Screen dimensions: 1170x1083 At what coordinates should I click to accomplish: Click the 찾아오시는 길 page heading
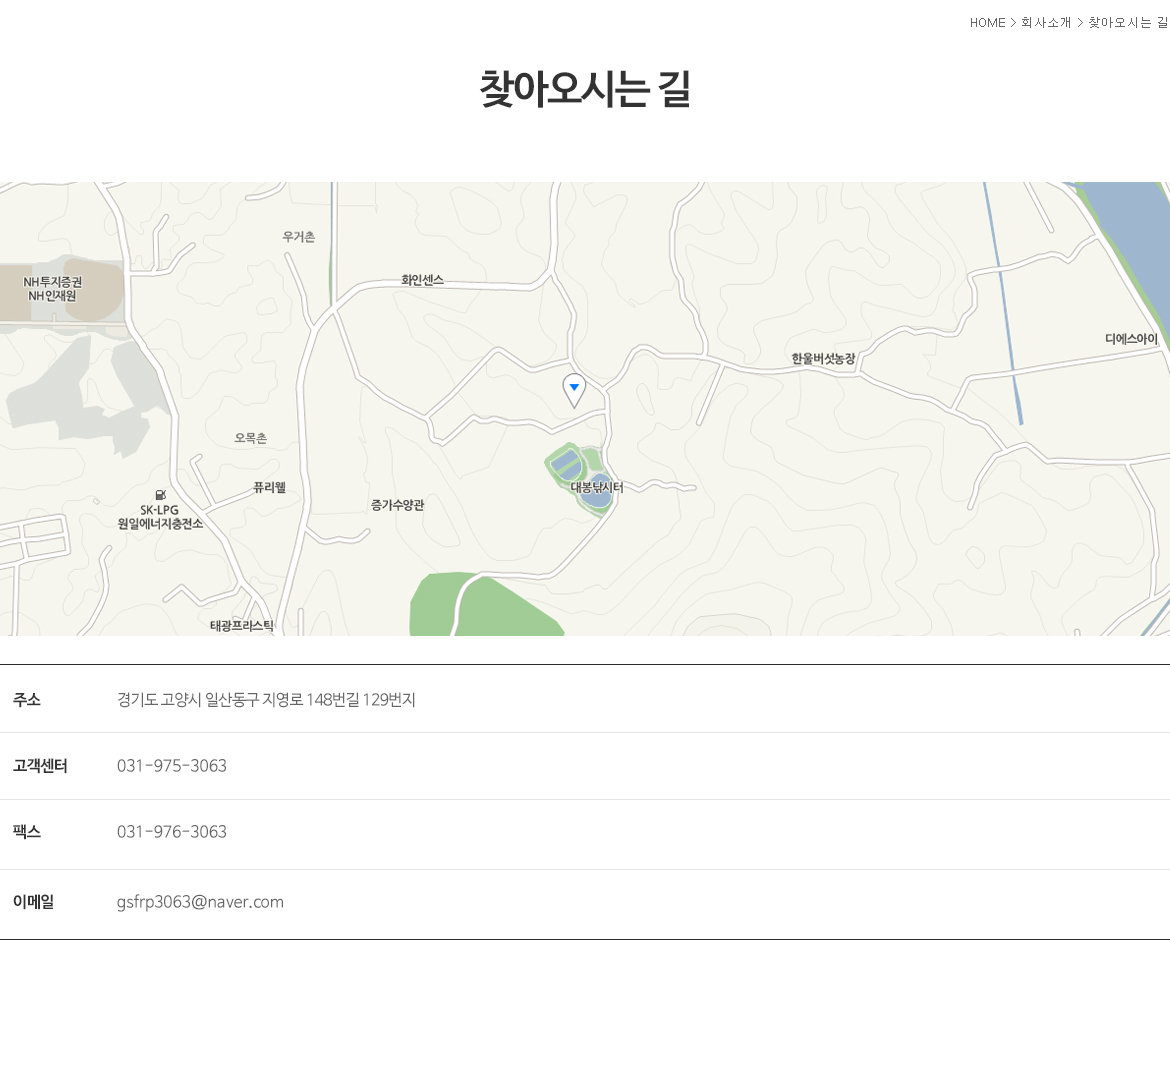pyautogui.click(x=585, y=89)
